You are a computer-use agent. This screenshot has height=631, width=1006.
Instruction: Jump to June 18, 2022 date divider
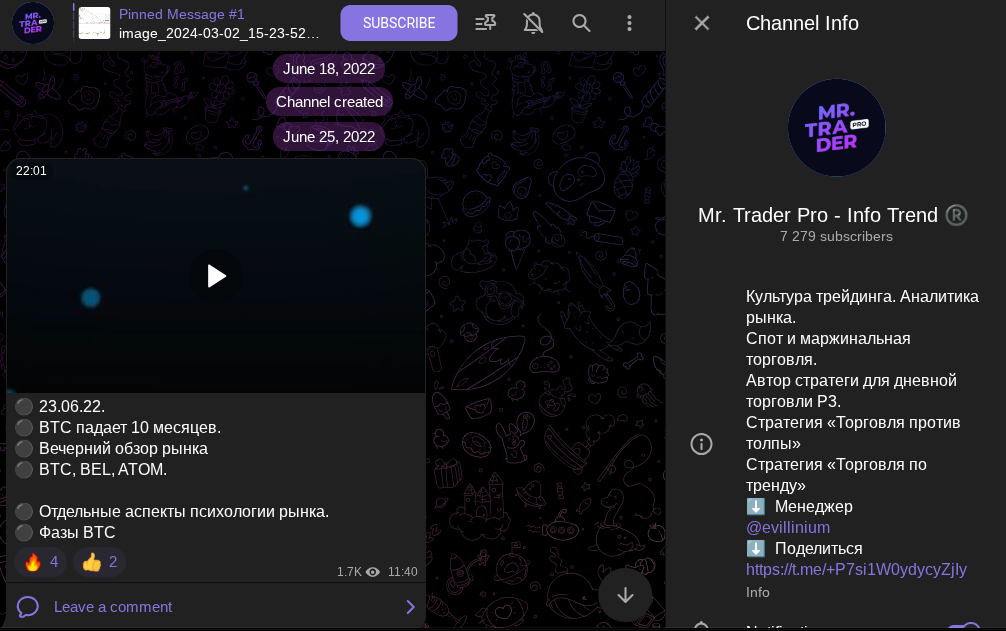click(329, 68)
